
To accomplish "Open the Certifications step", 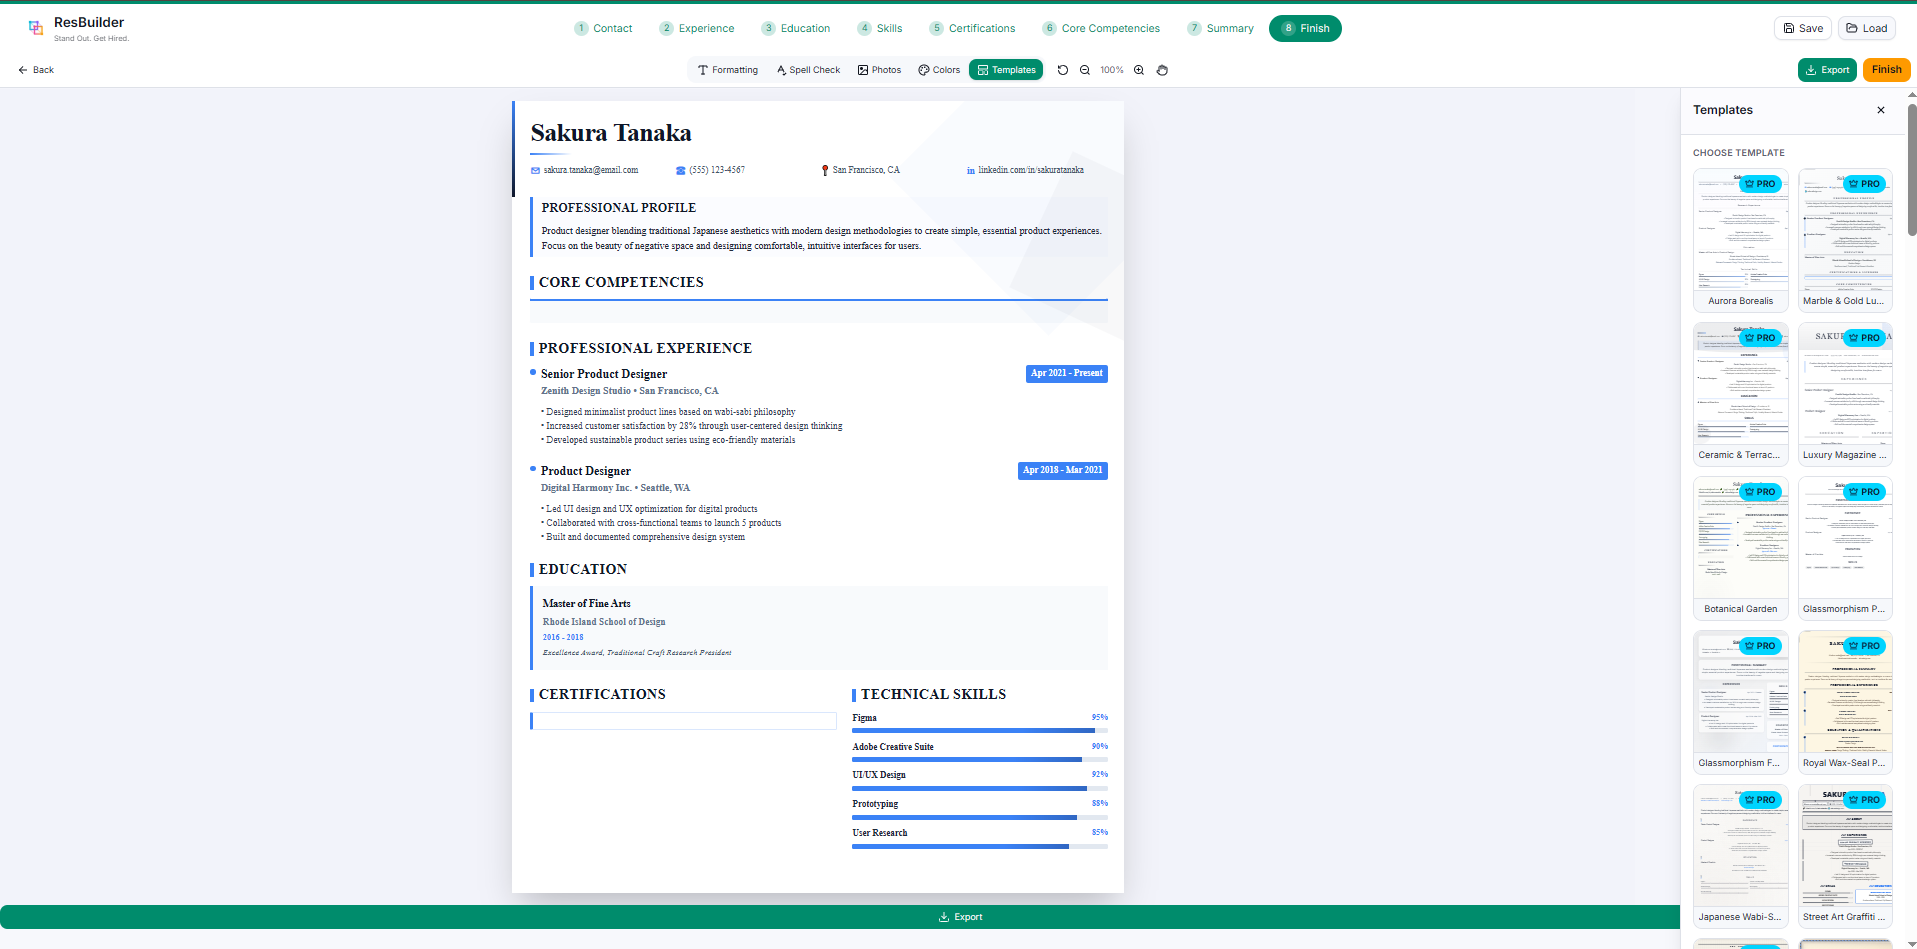I will point(972,28).
